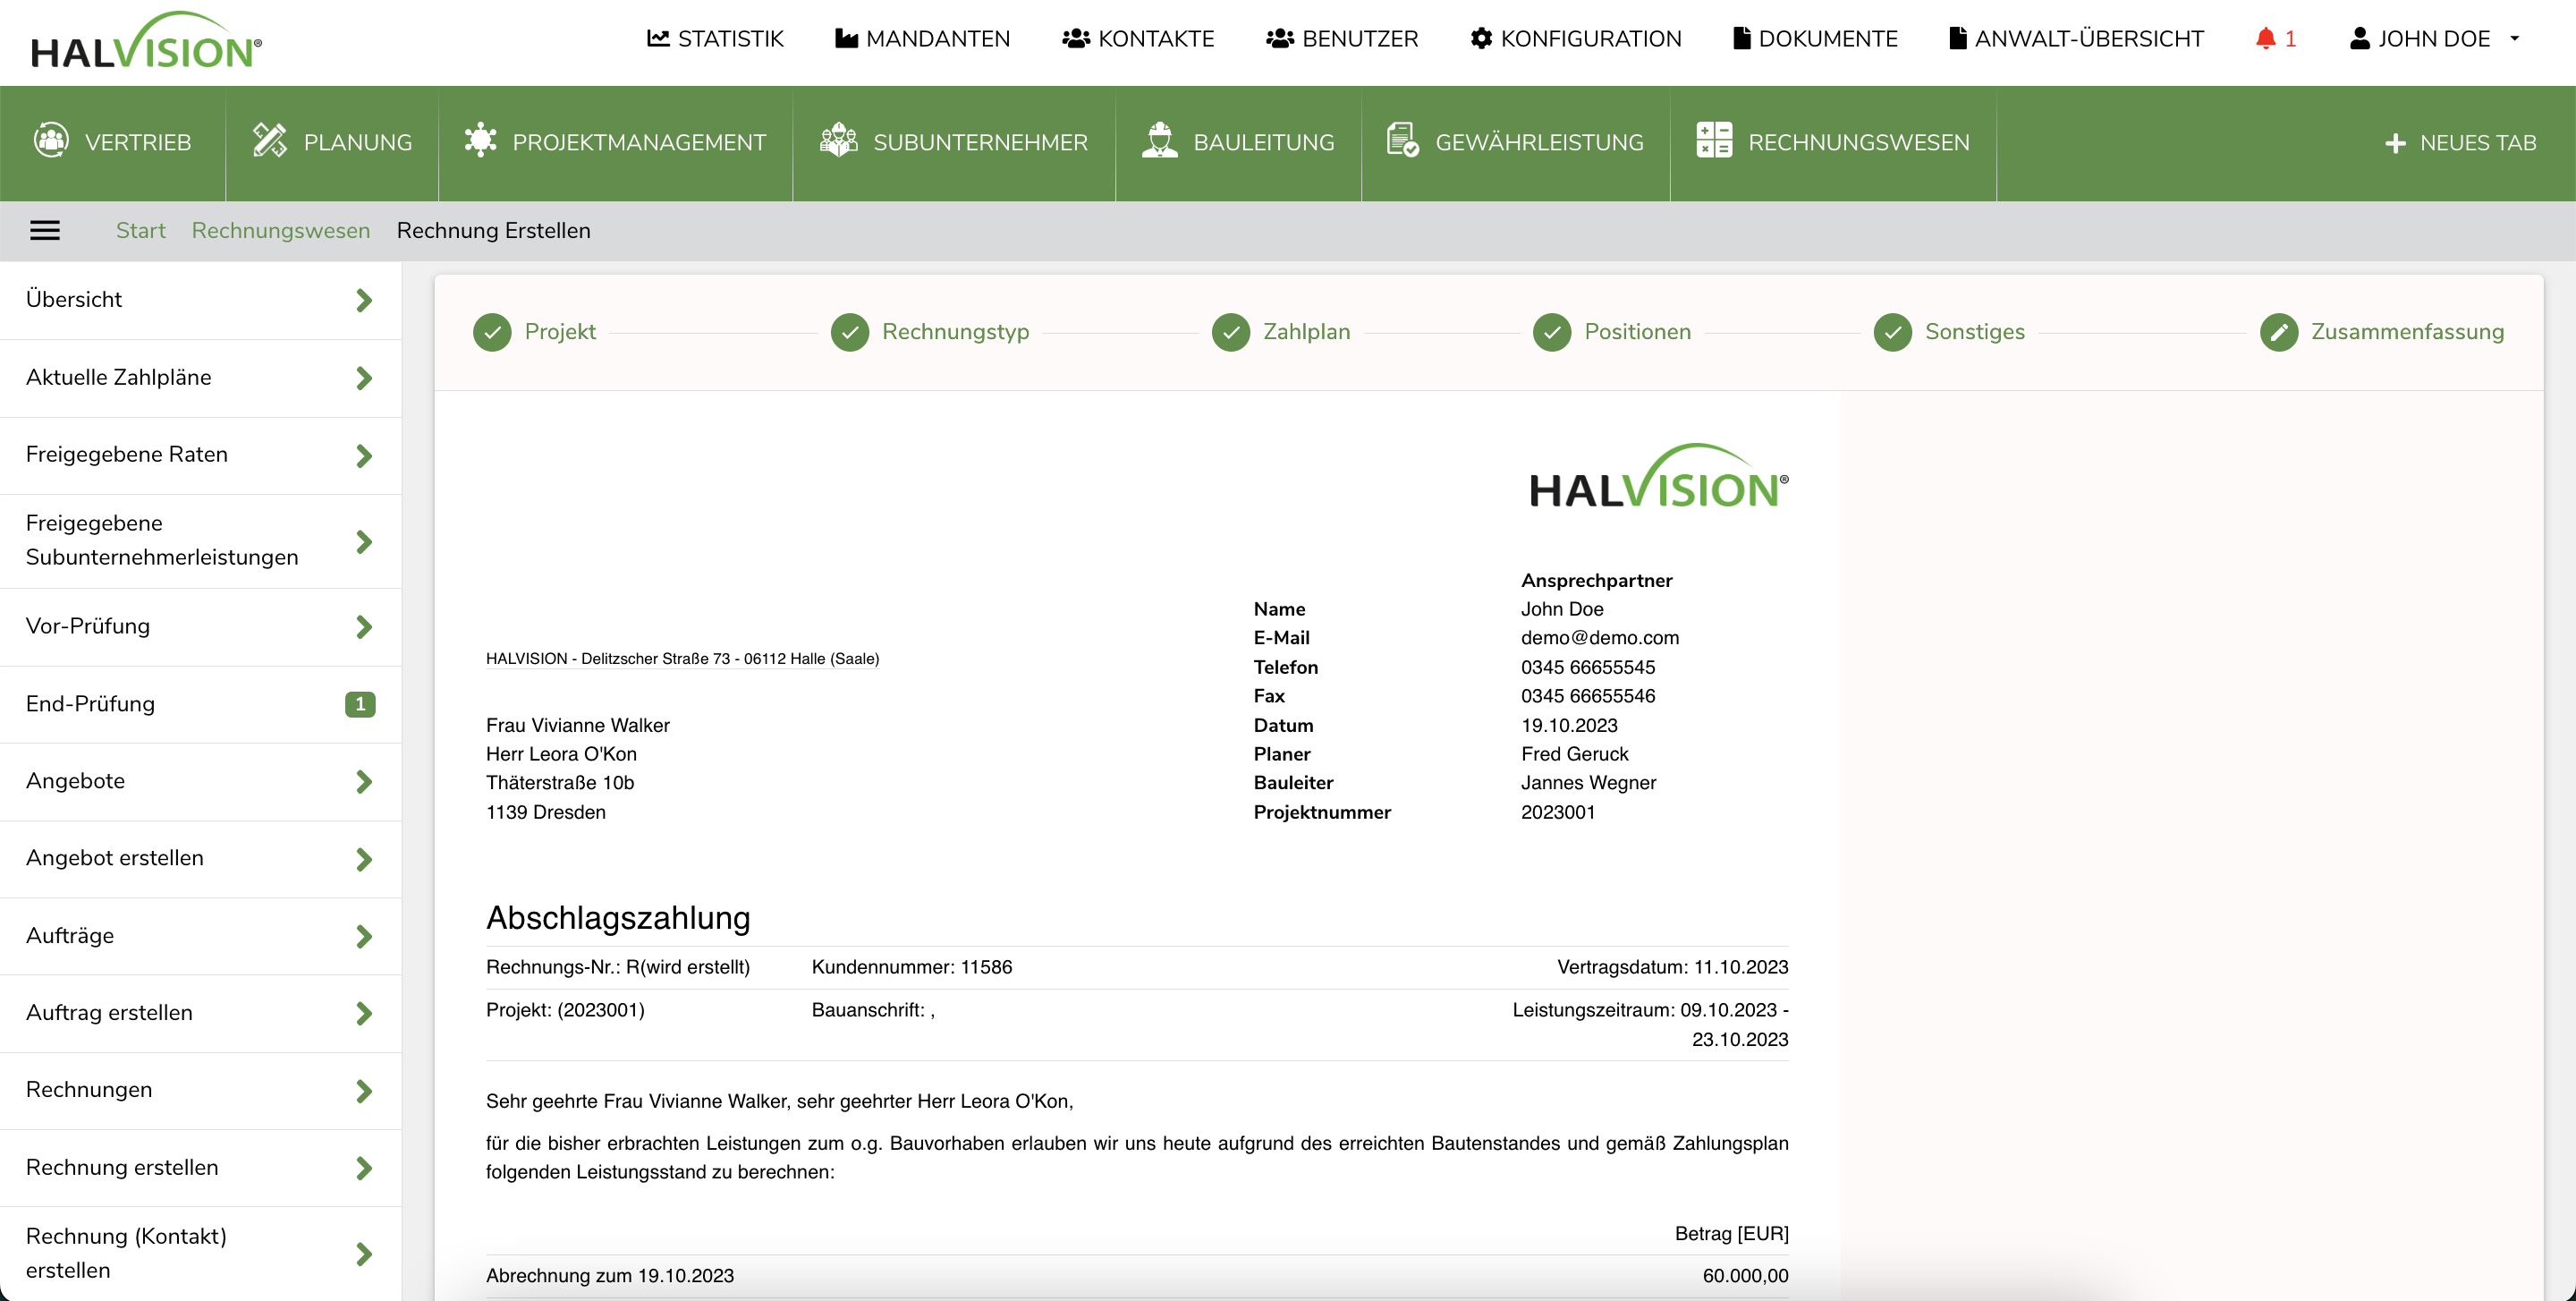Switch to the Projektmanagement tab
This screenshot has width=2576, height=1301.
point(616,143)
